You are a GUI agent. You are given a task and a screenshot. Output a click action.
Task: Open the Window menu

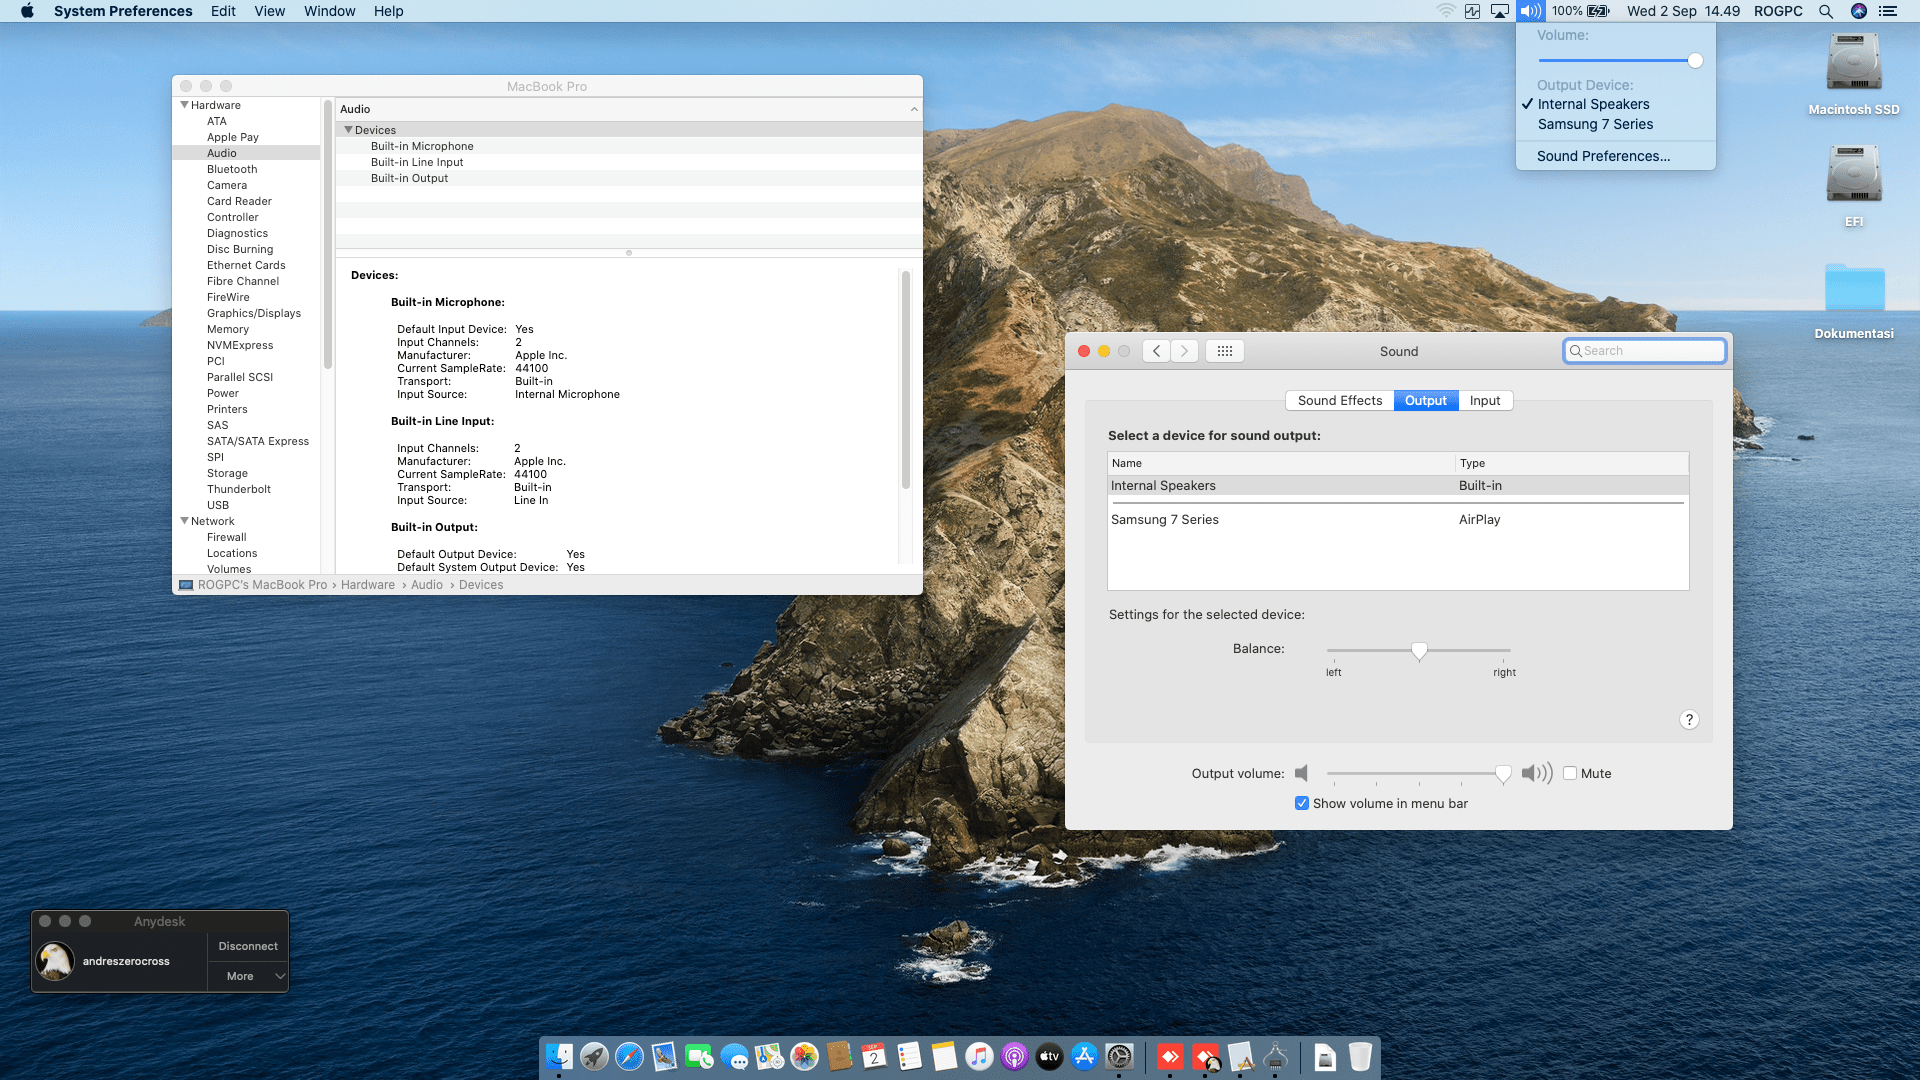pos(329,11)
